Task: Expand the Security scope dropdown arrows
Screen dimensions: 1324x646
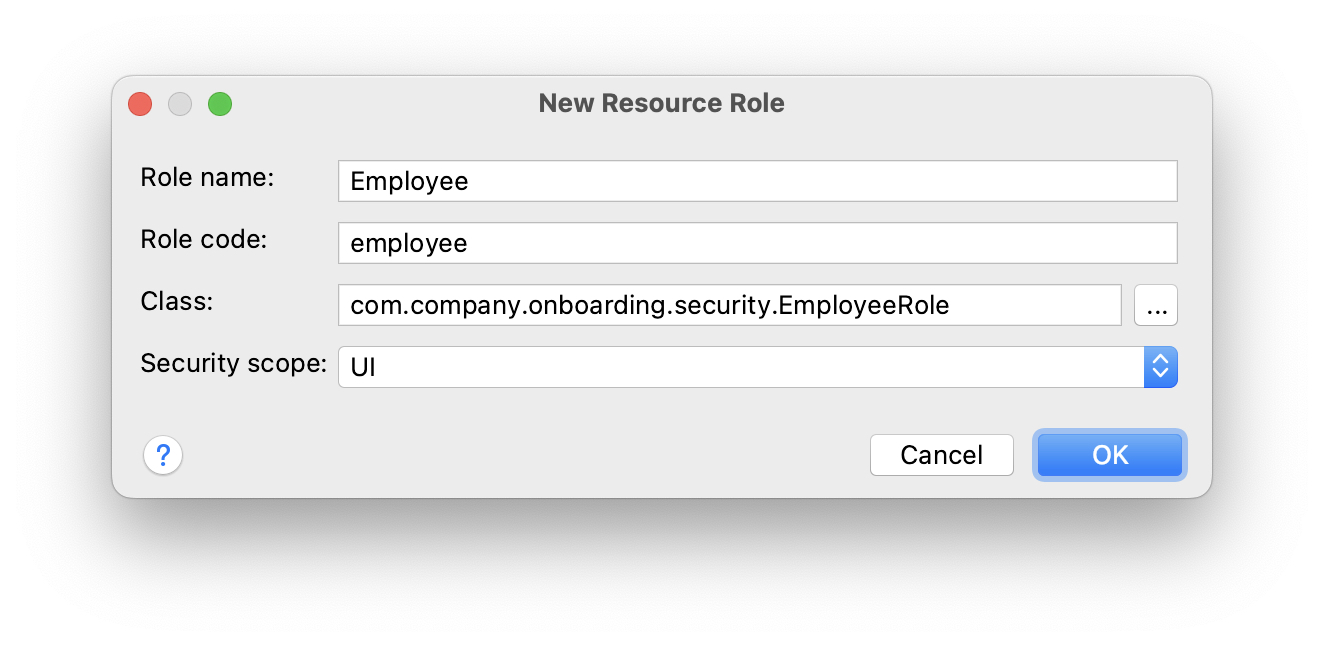Action: 1160,367
